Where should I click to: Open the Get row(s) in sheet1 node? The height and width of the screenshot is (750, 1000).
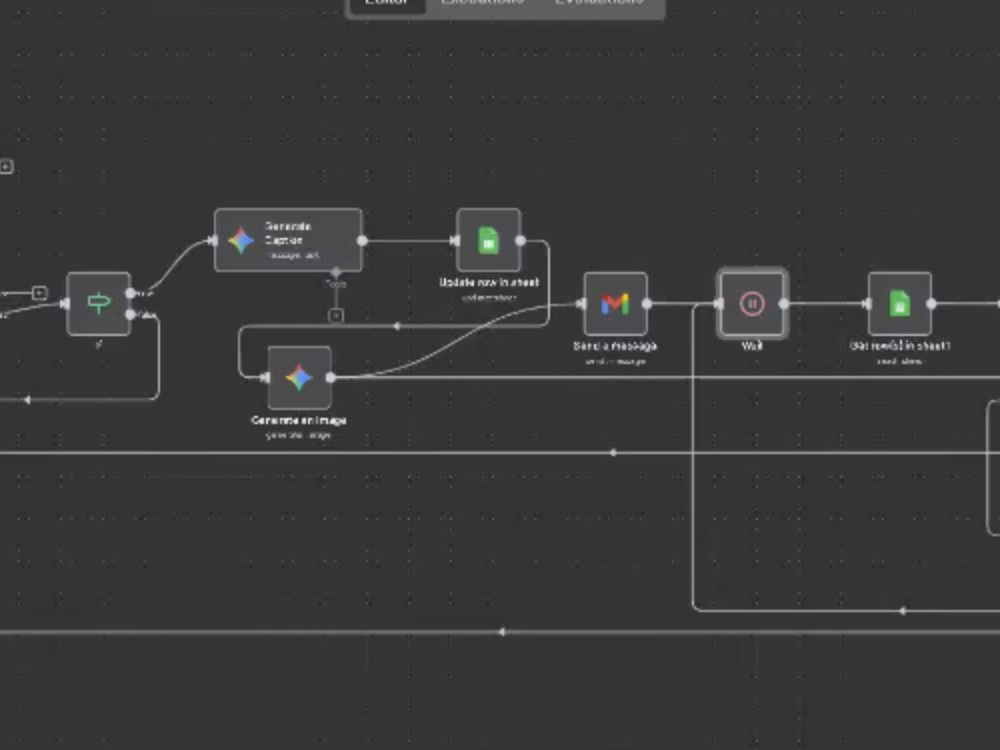tap(899, 304)
